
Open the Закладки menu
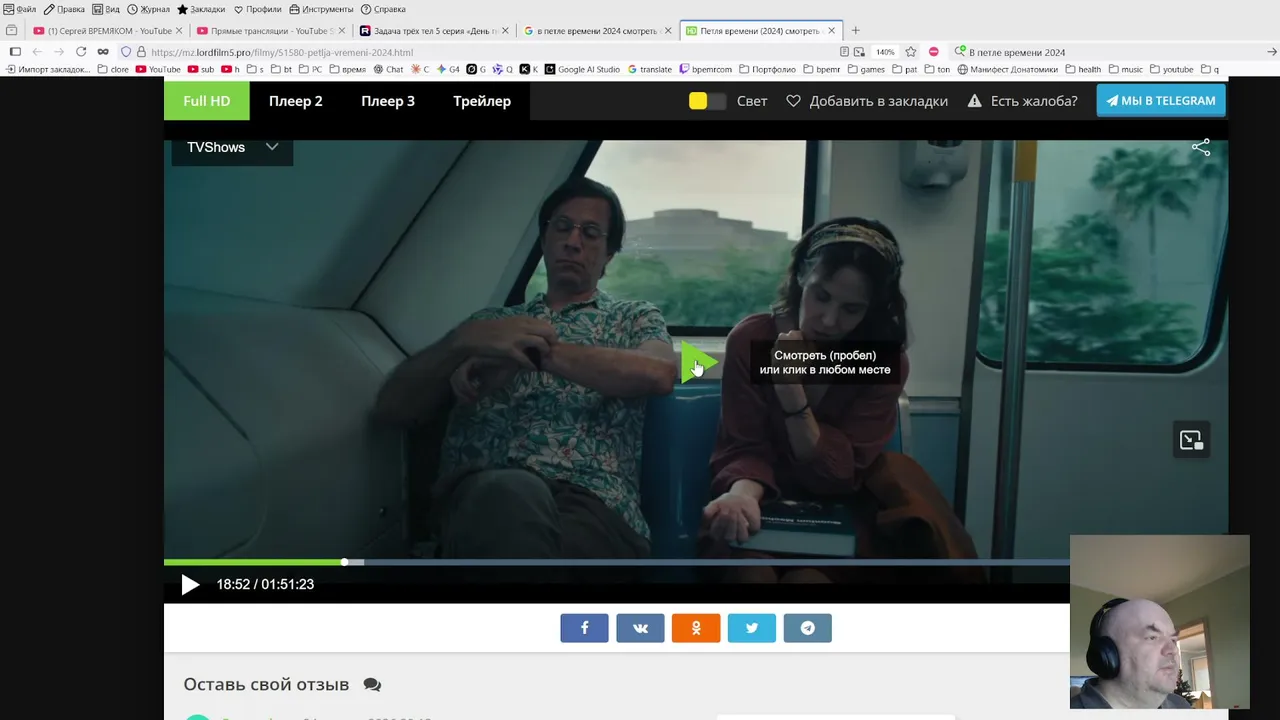tap(201, 9)
